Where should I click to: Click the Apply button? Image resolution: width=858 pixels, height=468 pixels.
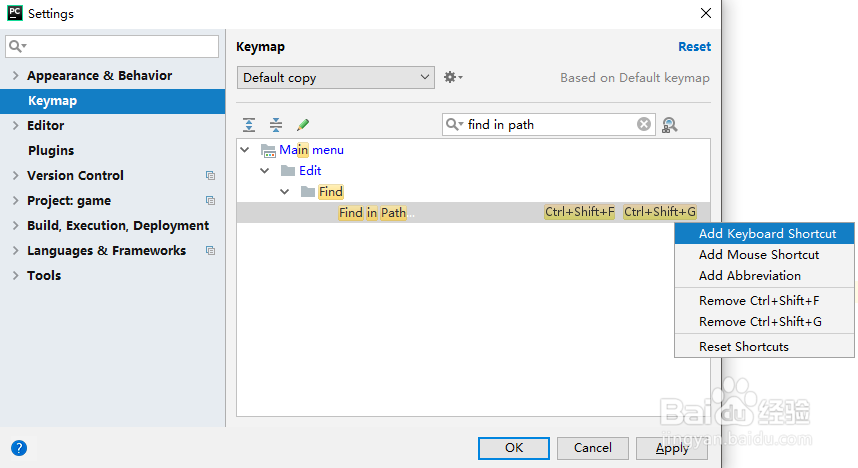672,448
